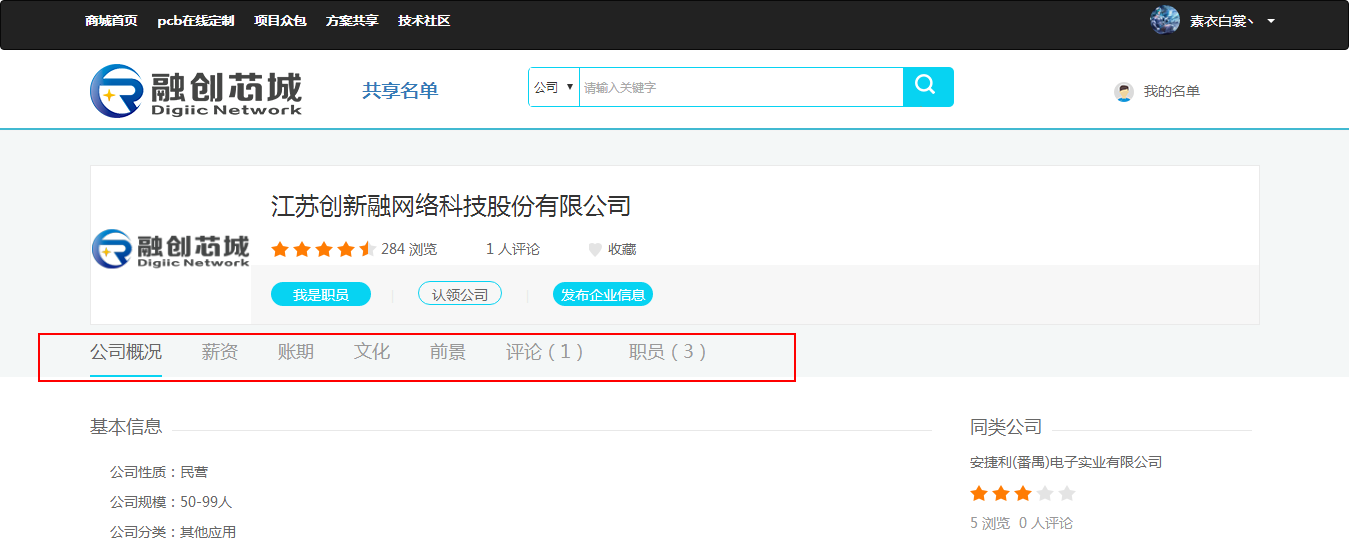Screen dimensions: 1349x539
Task: Open the 评论 (1) tab
Action: click(545, 352)
